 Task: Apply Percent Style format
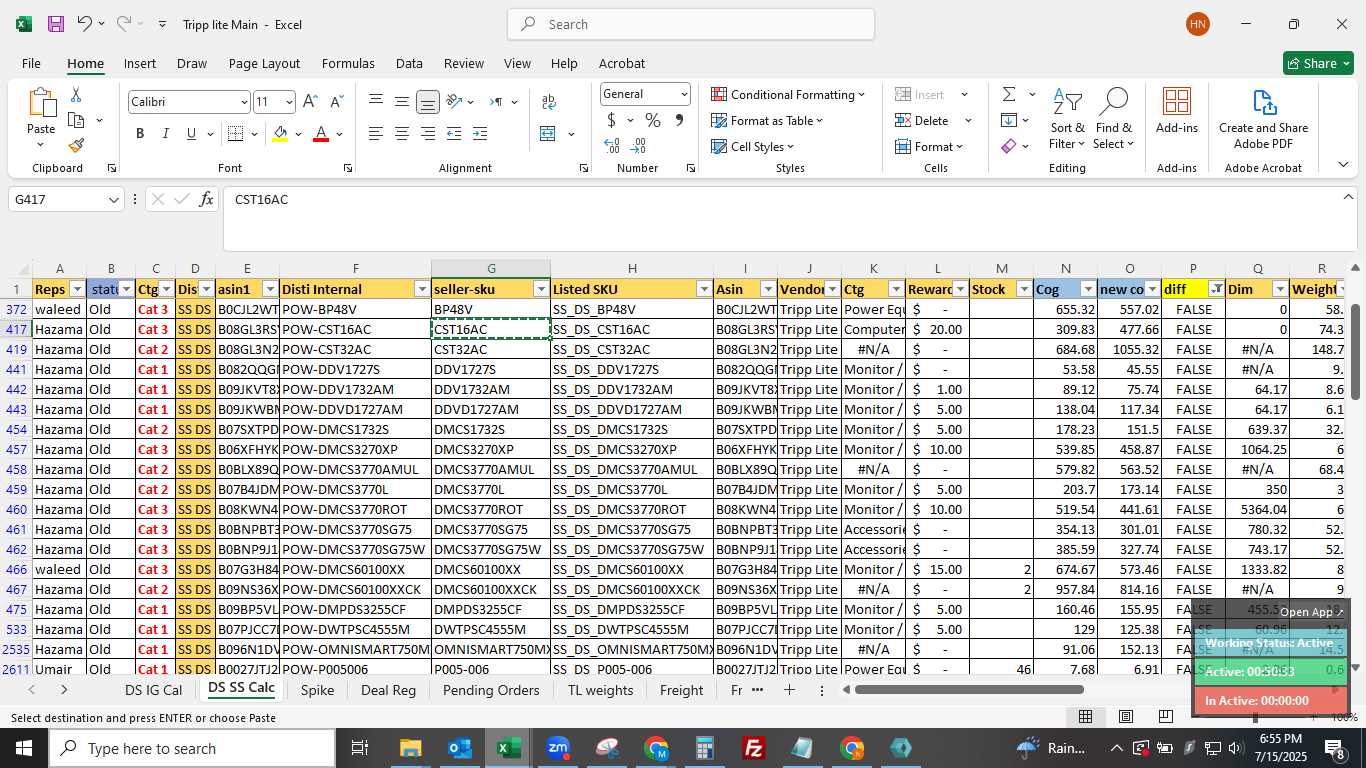653,120
